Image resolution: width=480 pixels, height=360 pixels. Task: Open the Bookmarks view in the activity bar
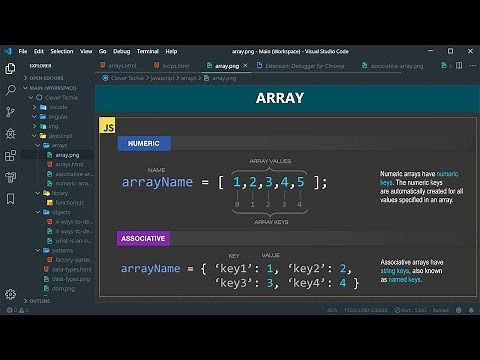pyautogui.click(x=10, y=199)
